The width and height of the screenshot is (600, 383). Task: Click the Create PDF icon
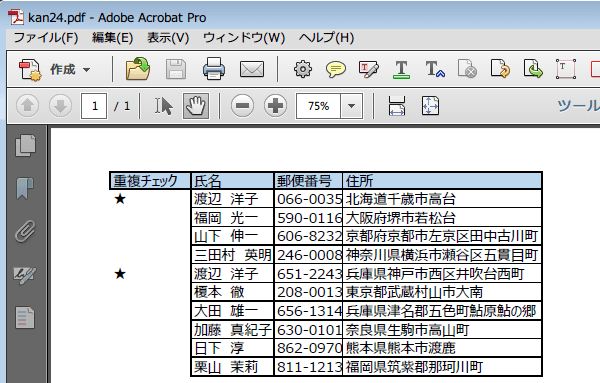tap(30, 70)
